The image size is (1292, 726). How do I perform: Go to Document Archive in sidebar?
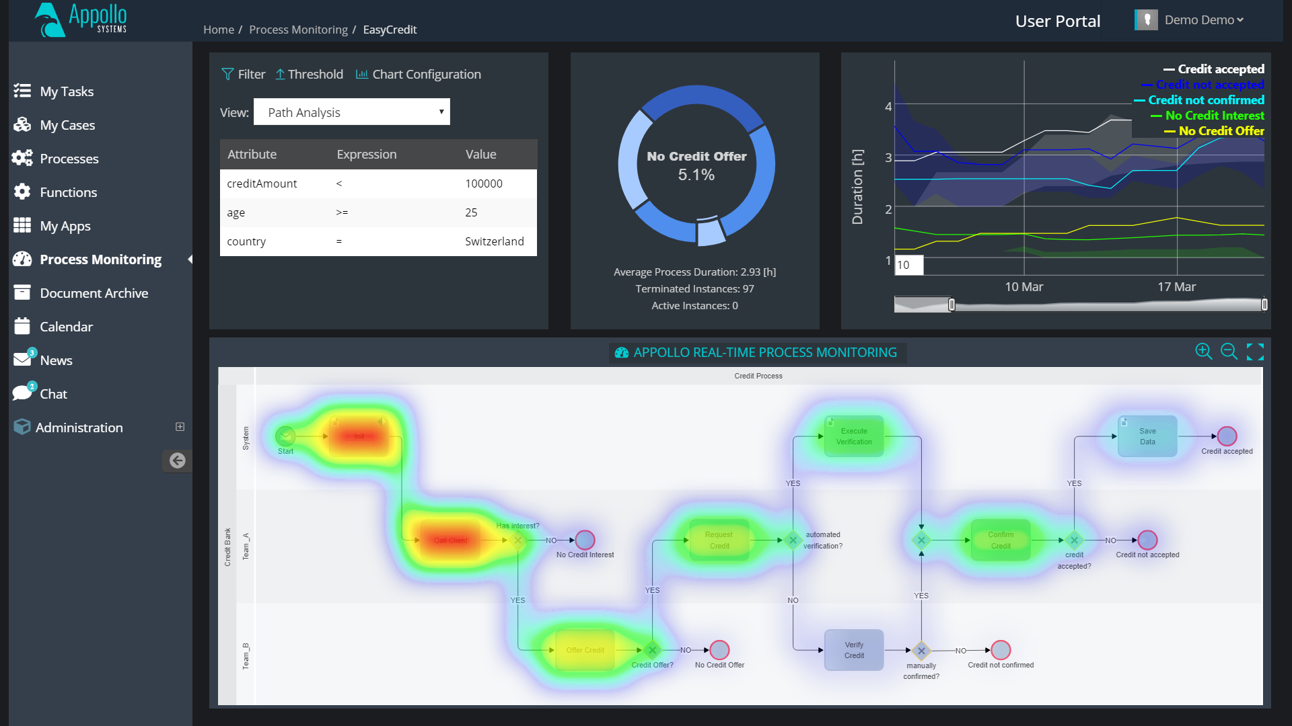(93, 293)
